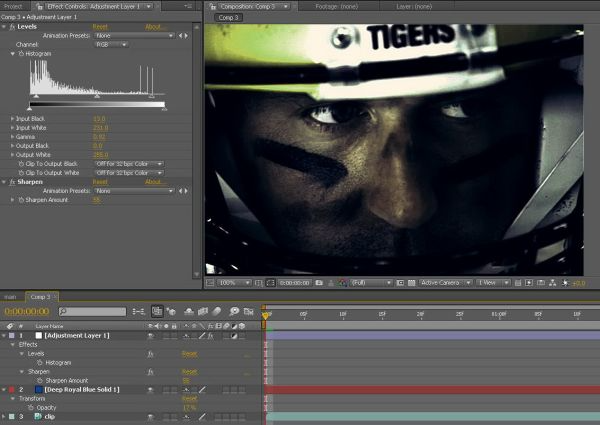Click About link for Levels effect
Screen dimensions: 600x425
point(155,27)
